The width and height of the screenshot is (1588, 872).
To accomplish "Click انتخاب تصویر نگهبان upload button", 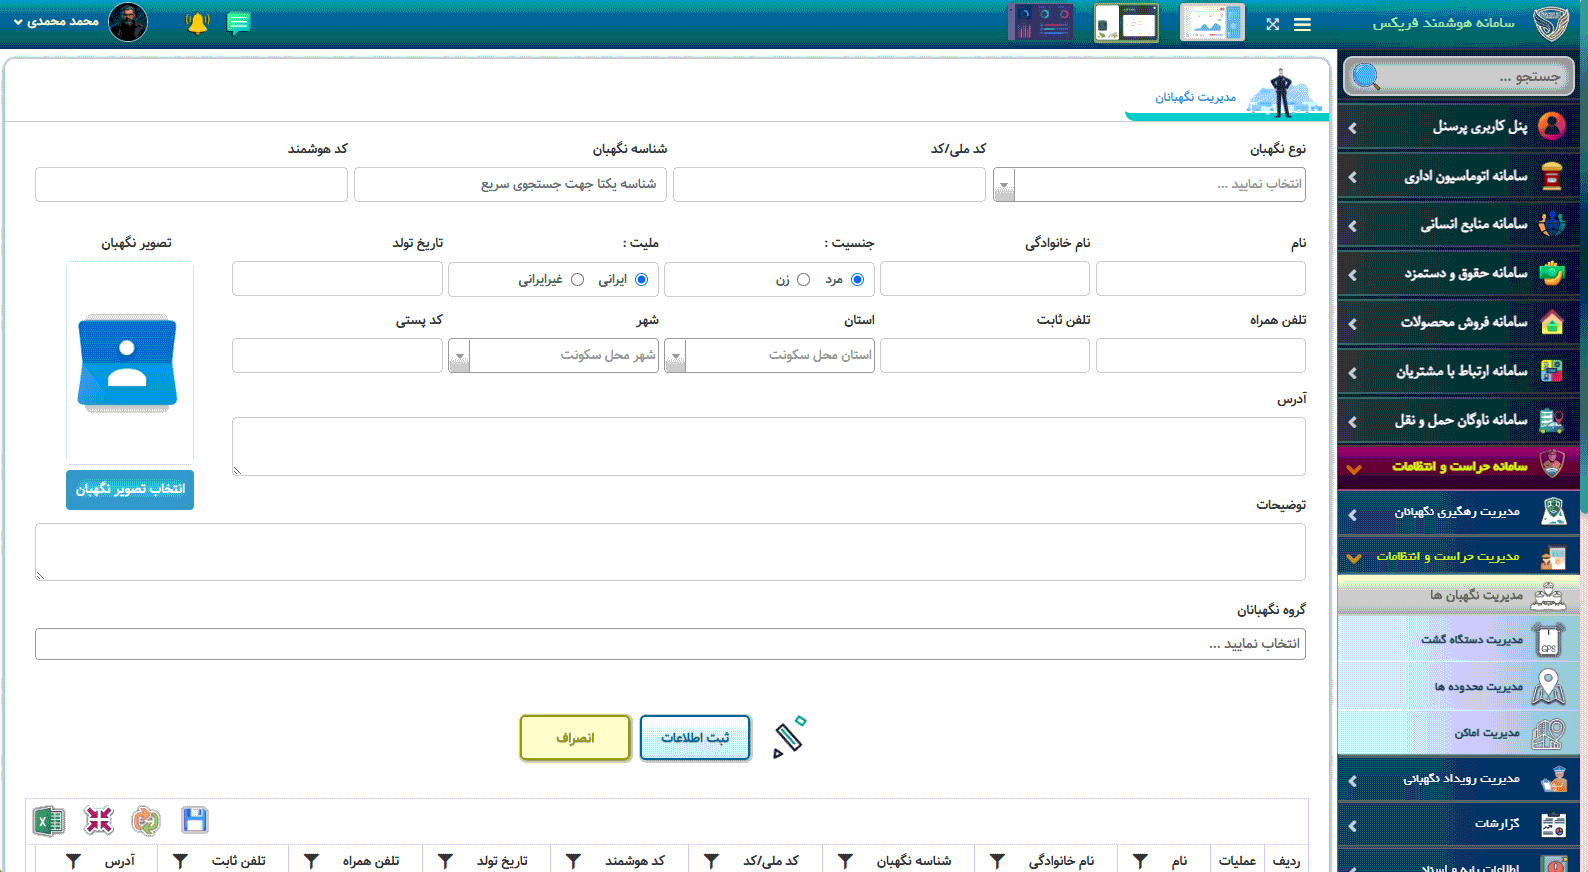I will tap(130, 490).
